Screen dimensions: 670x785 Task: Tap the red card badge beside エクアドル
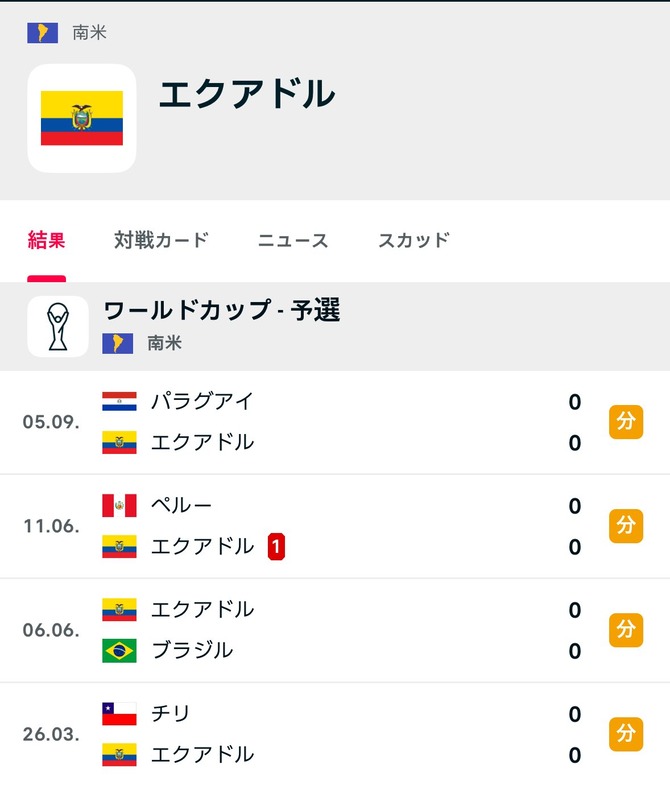(276, 546)
